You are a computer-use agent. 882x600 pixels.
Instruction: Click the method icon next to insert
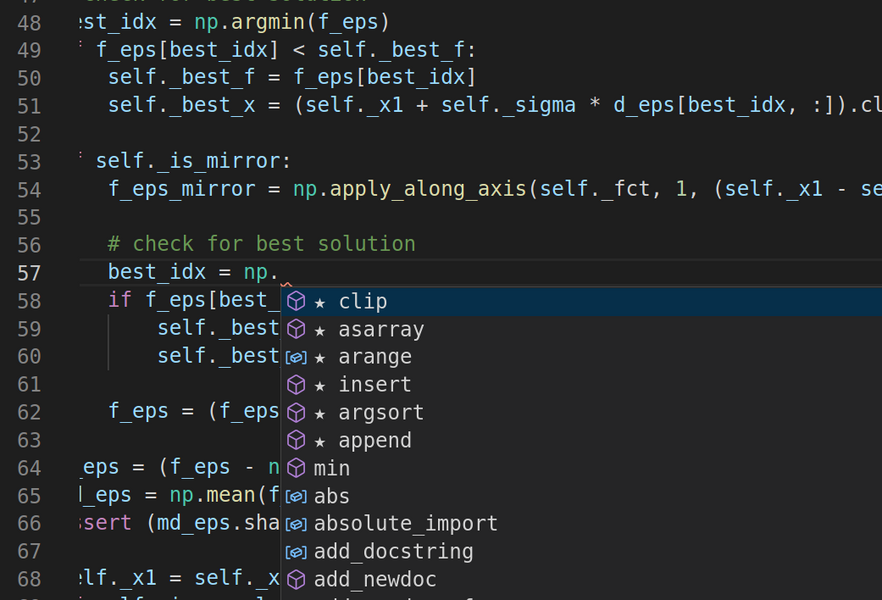295,384
